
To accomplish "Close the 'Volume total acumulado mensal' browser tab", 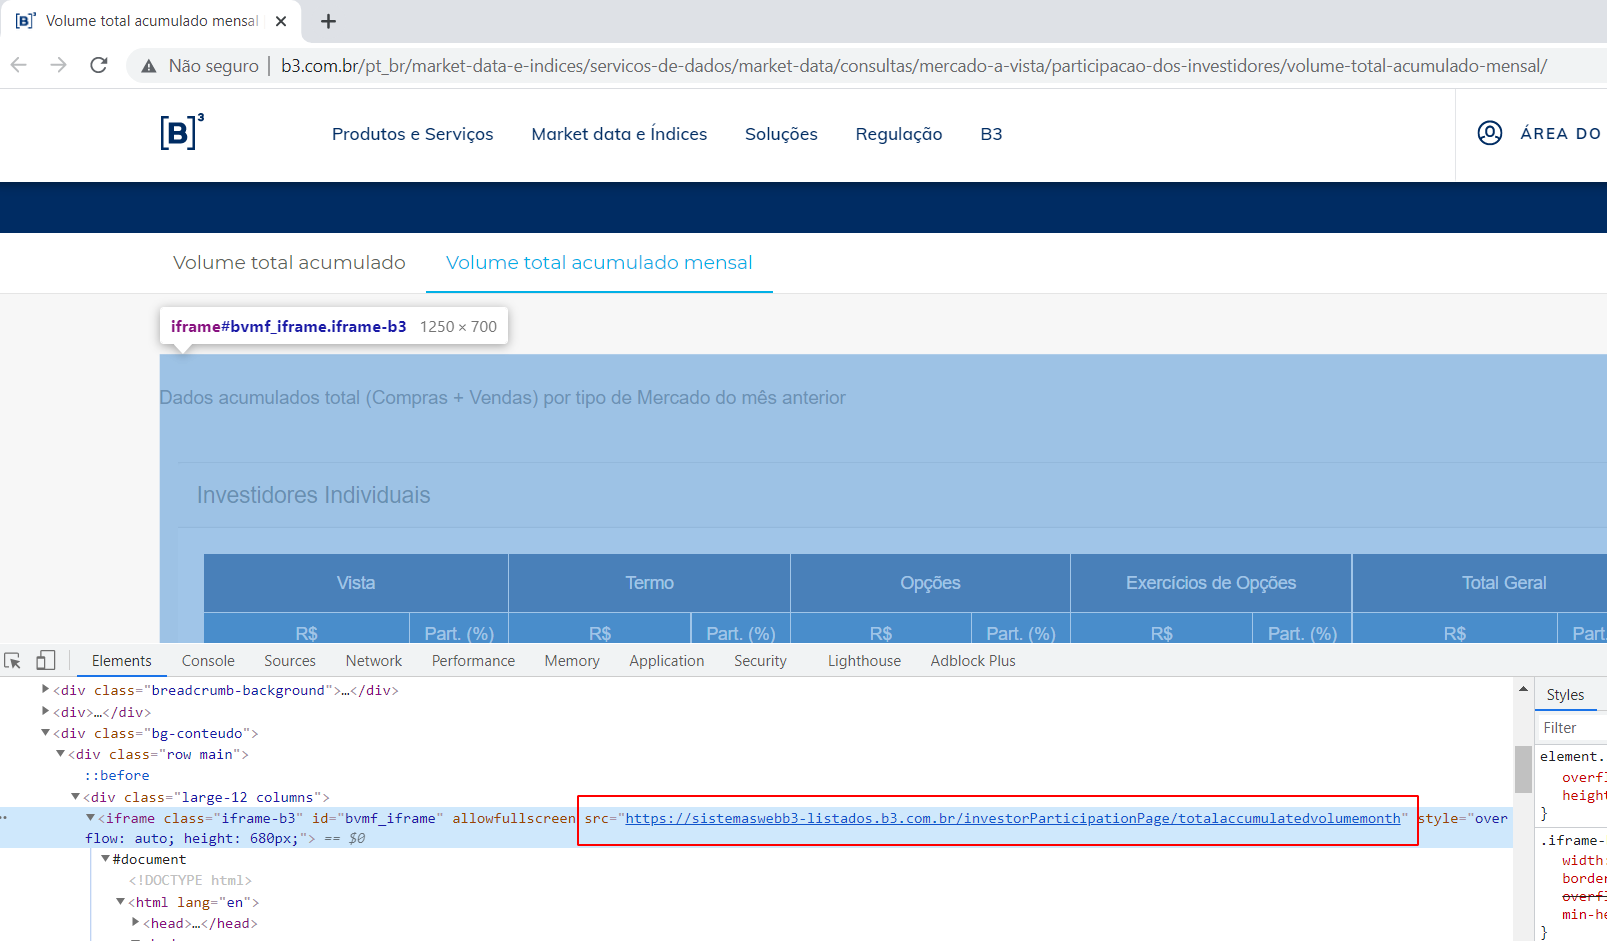I will [281, 21].
